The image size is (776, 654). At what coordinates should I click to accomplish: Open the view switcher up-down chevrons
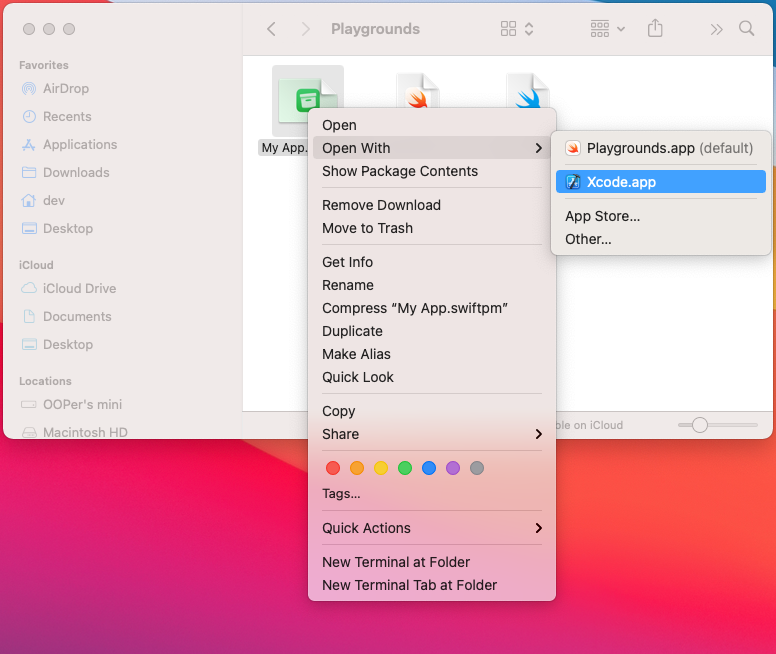click(x=529, y=29)
